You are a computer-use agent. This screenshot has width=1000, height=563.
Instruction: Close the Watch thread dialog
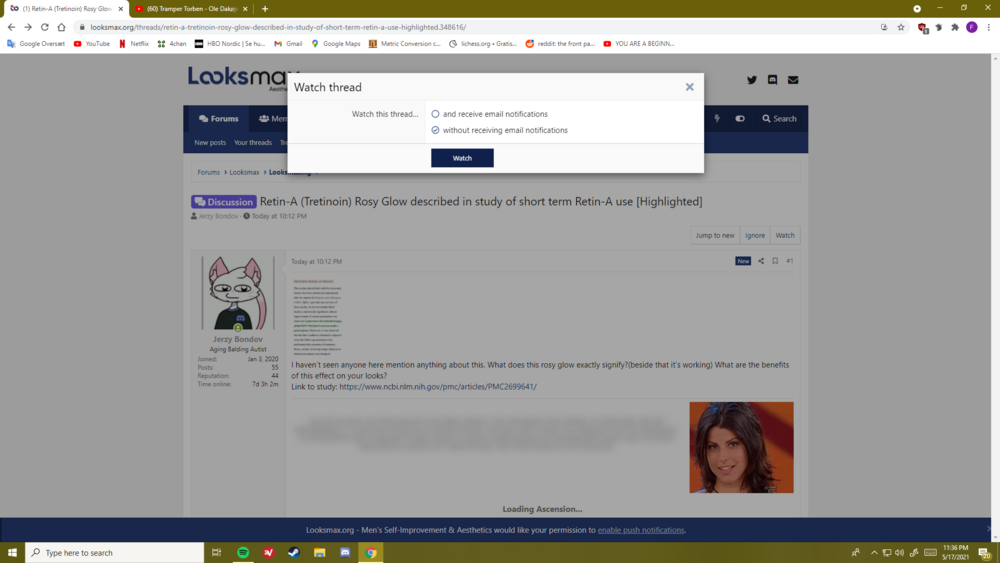pyautogui.click(x=689, y=87)
